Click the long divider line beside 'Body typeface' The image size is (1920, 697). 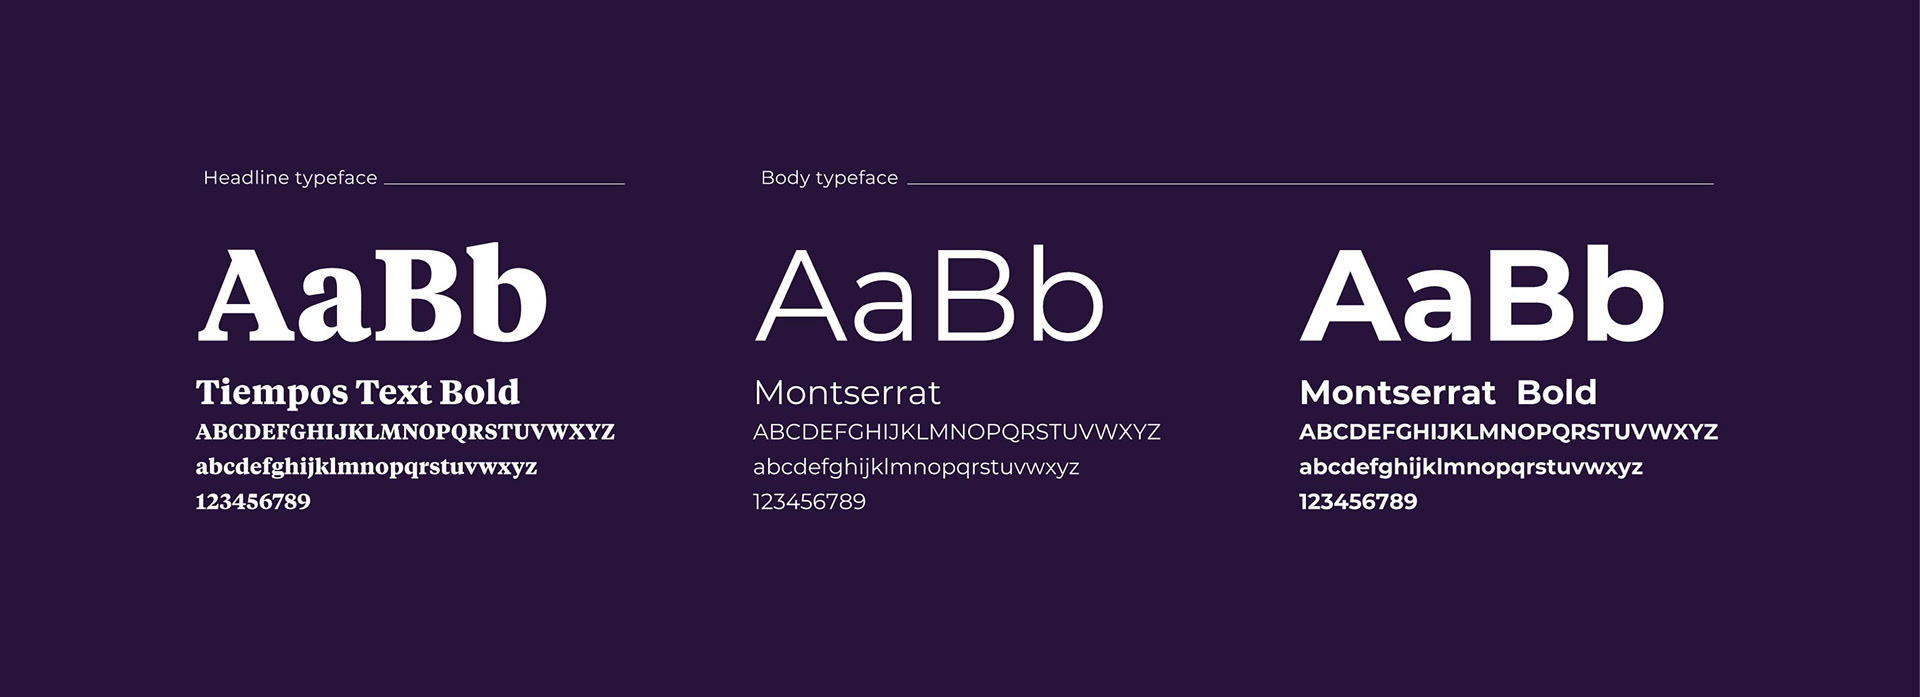click(x=1310, y=184)
